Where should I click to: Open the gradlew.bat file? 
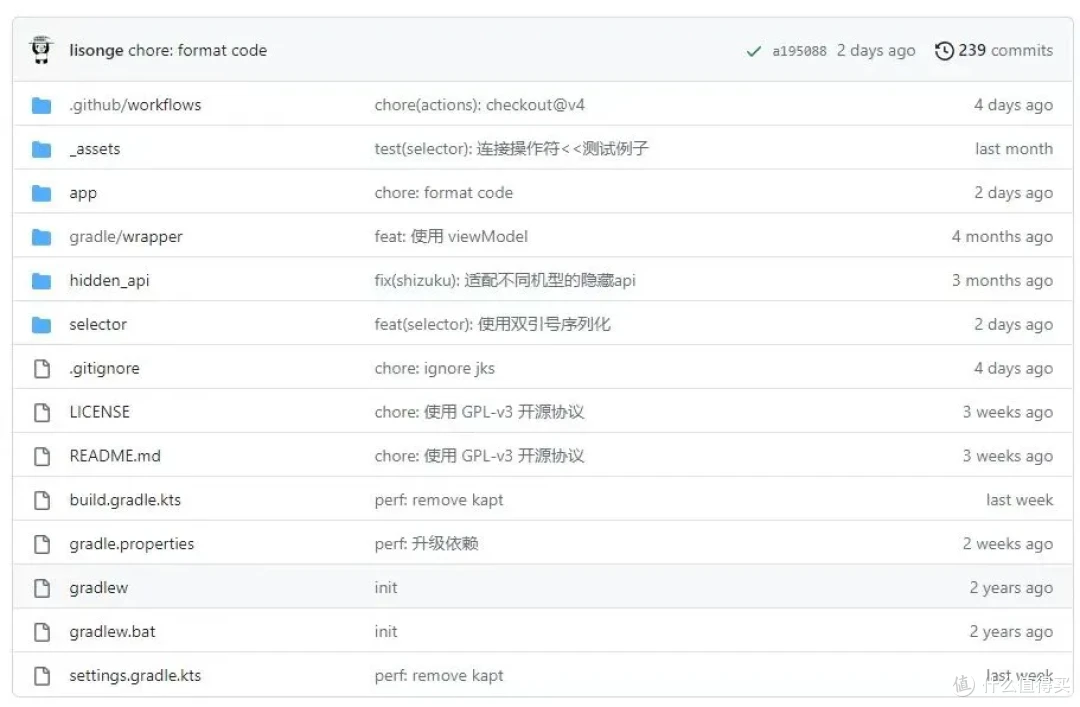click(112, 632)
